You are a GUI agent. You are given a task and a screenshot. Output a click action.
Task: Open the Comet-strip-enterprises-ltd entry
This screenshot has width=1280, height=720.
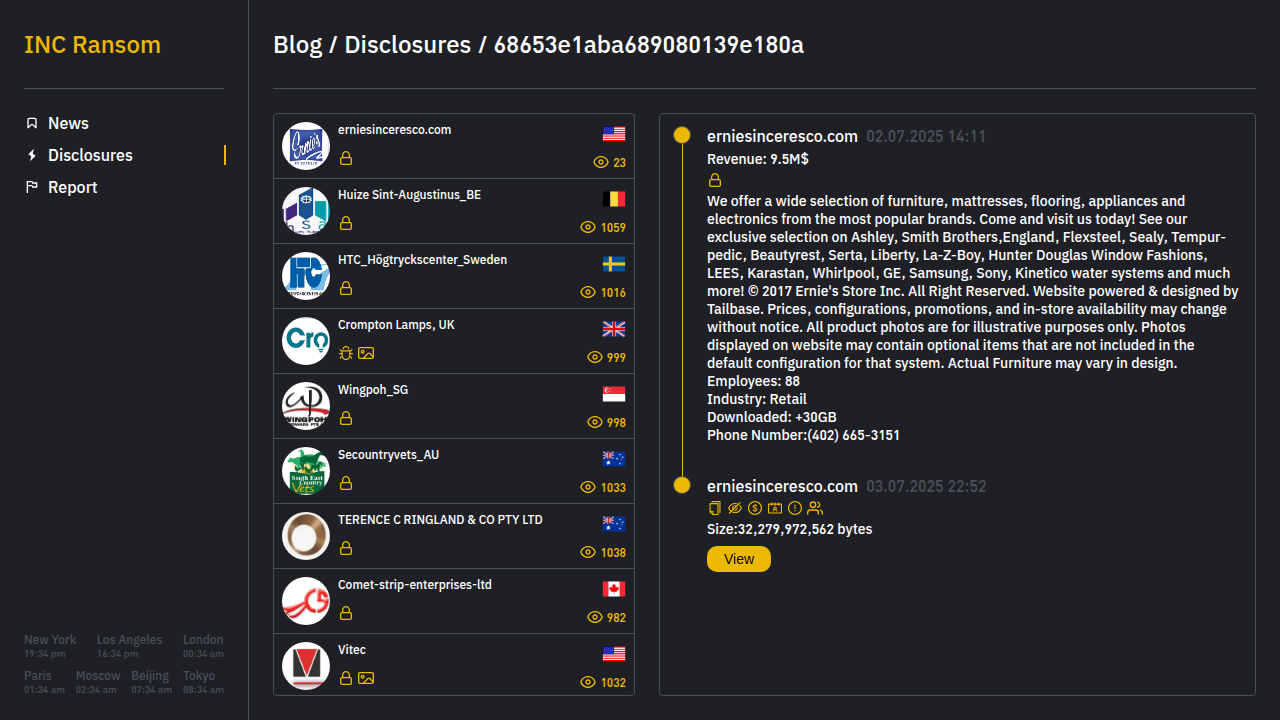(454, 601)
